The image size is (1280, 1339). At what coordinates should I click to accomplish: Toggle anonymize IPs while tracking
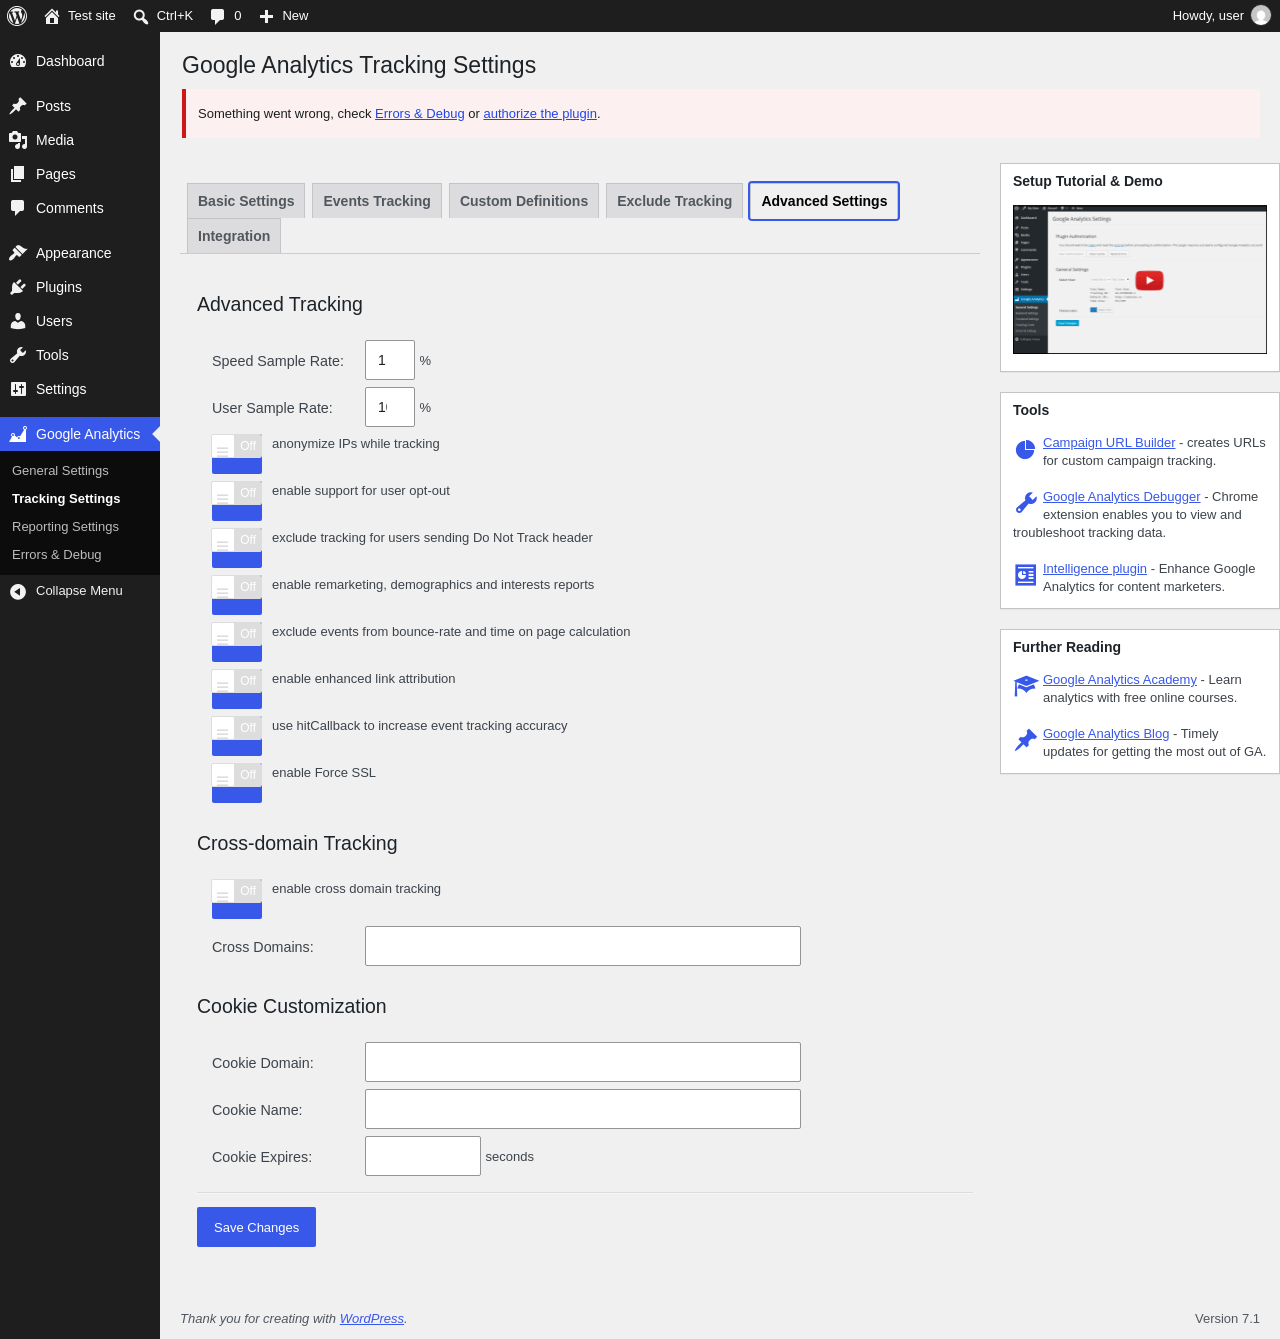click(237, 454)
